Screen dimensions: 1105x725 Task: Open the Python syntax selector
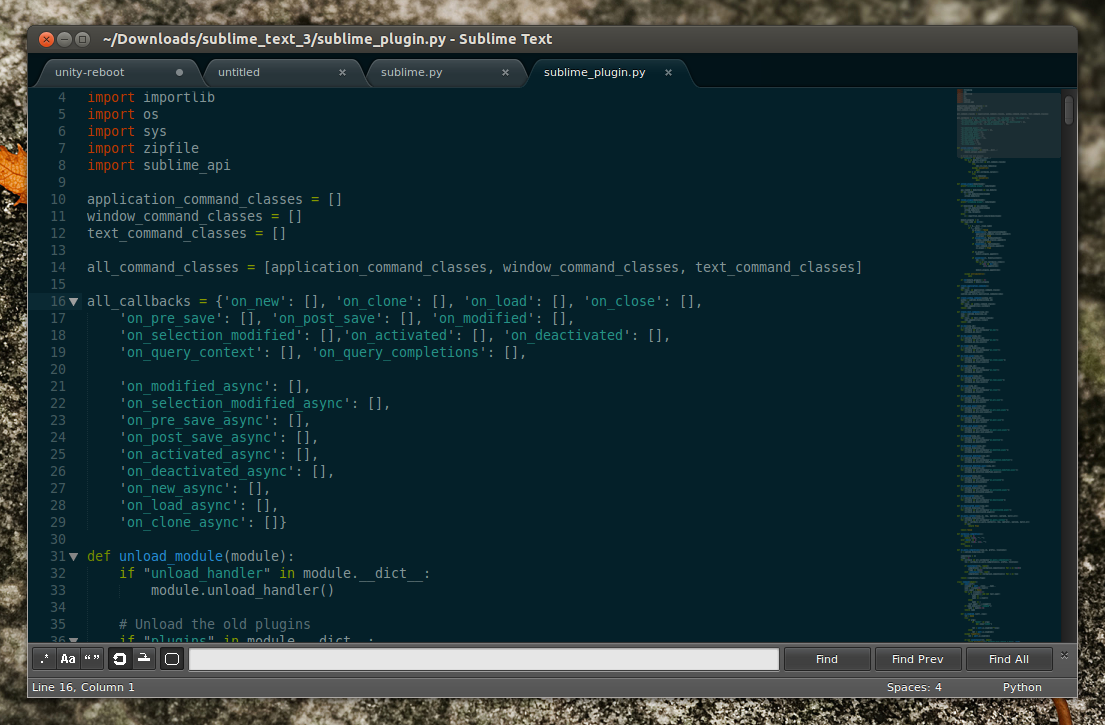click(x=1022, y=687)
